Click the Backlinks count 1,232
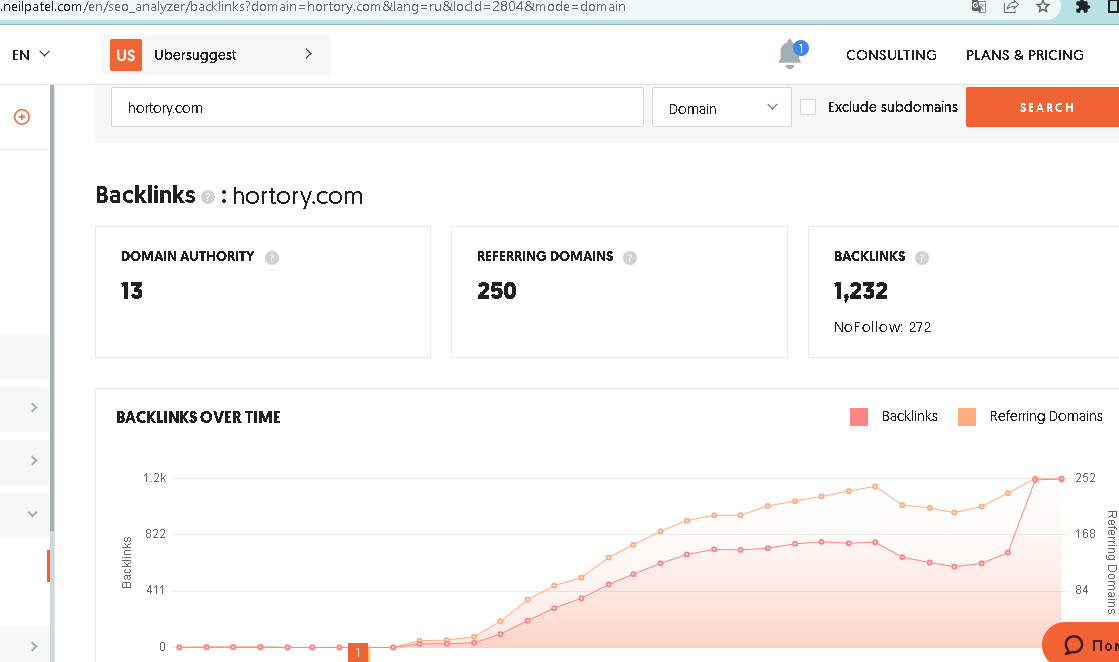This screenshot has height=662, width=1119. click(861, 291)
